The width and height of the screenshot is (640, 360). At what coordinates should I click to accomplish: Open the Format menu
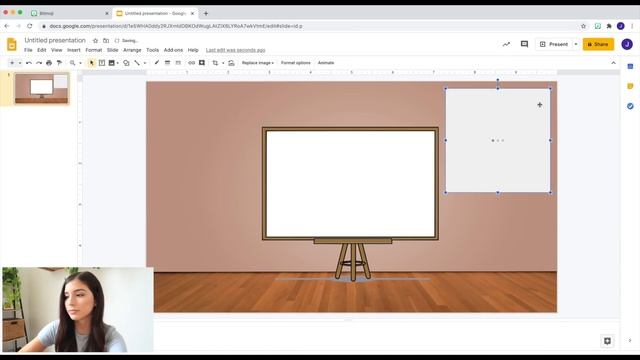pos(93,50)
